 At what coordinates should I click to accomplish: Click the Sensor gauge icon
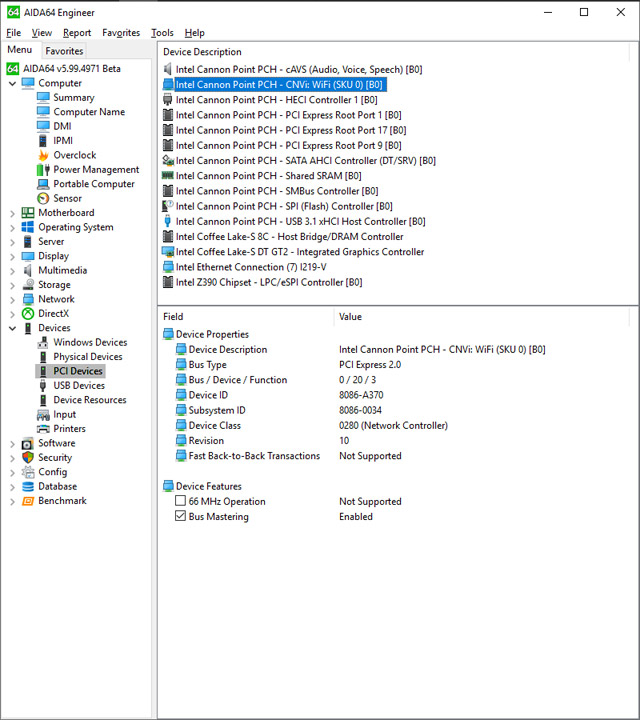point(43,198)
